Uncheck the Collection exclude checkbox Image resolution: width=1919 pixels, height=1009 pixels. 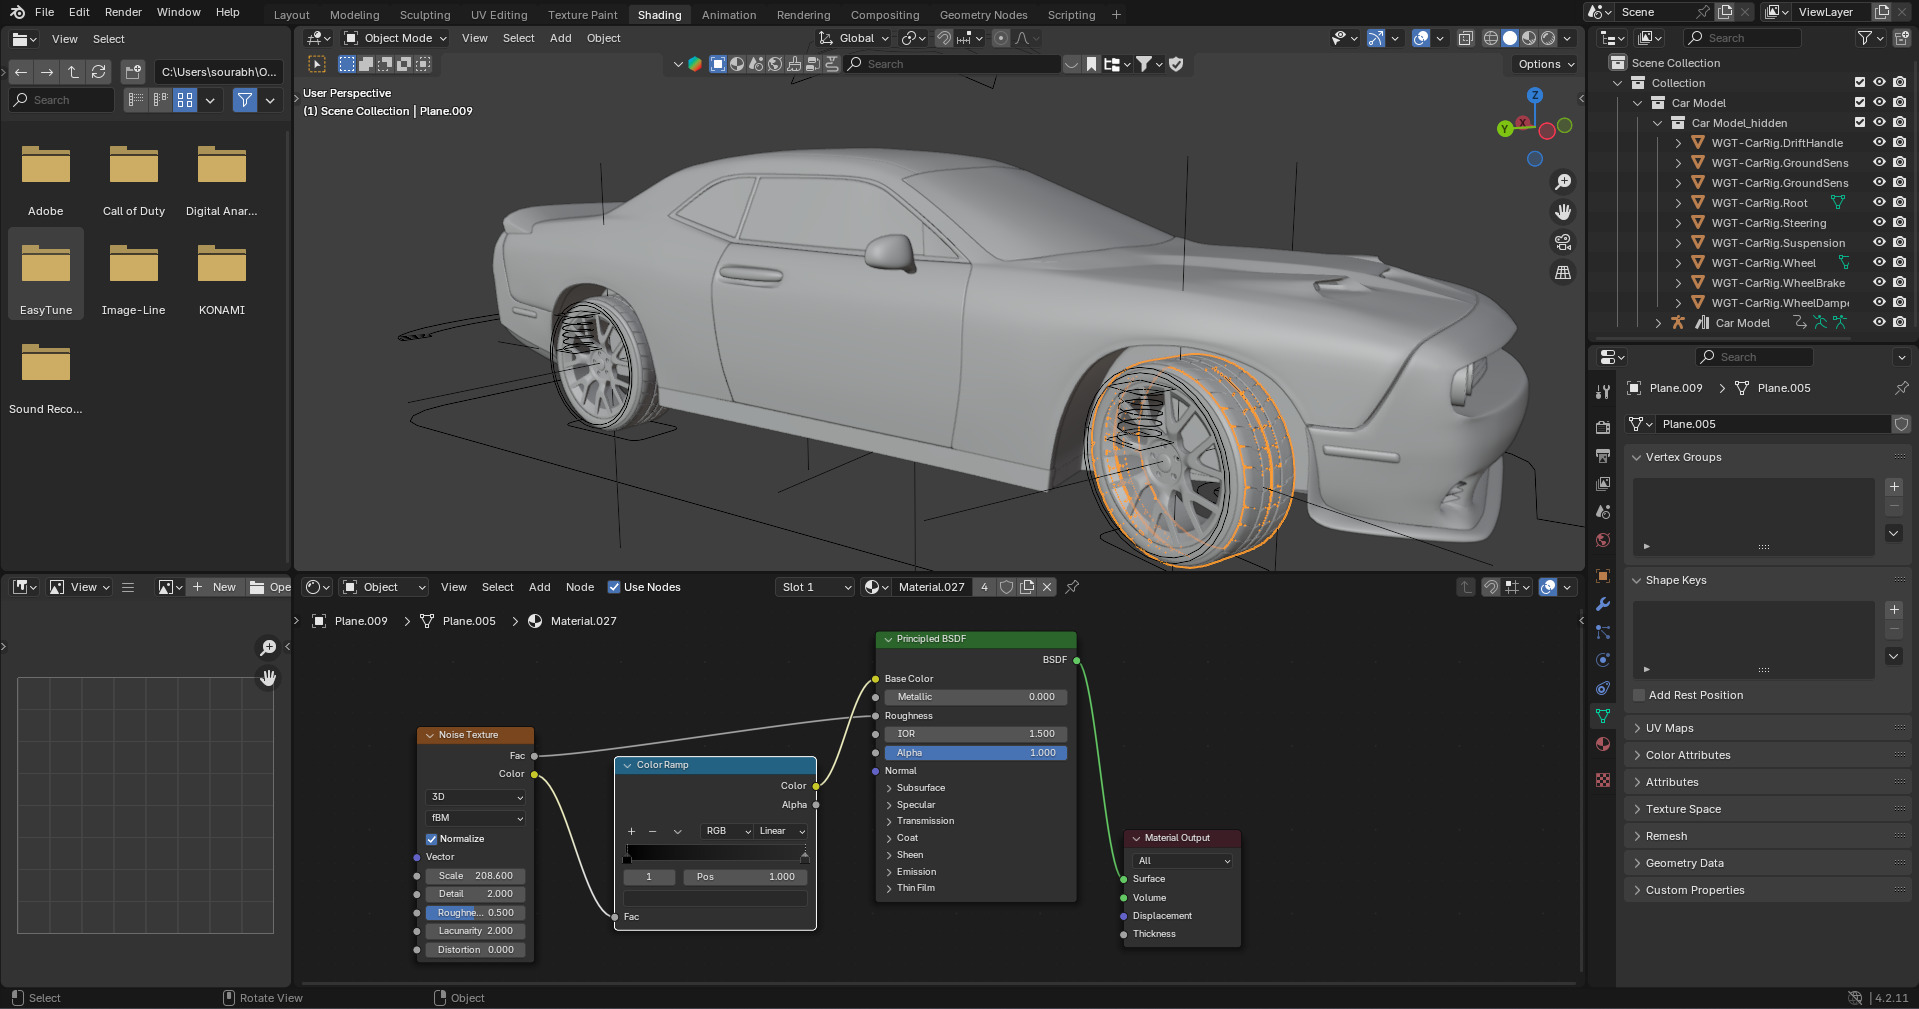[x=1860, y=83]
